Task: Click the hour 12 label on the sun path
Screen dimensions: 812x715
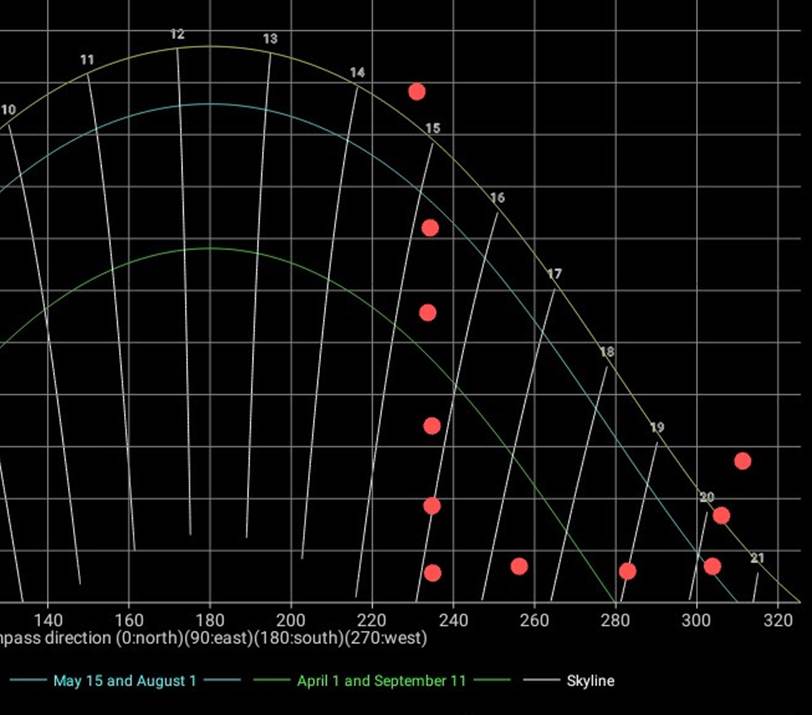Action: click(x=177, y=34)
